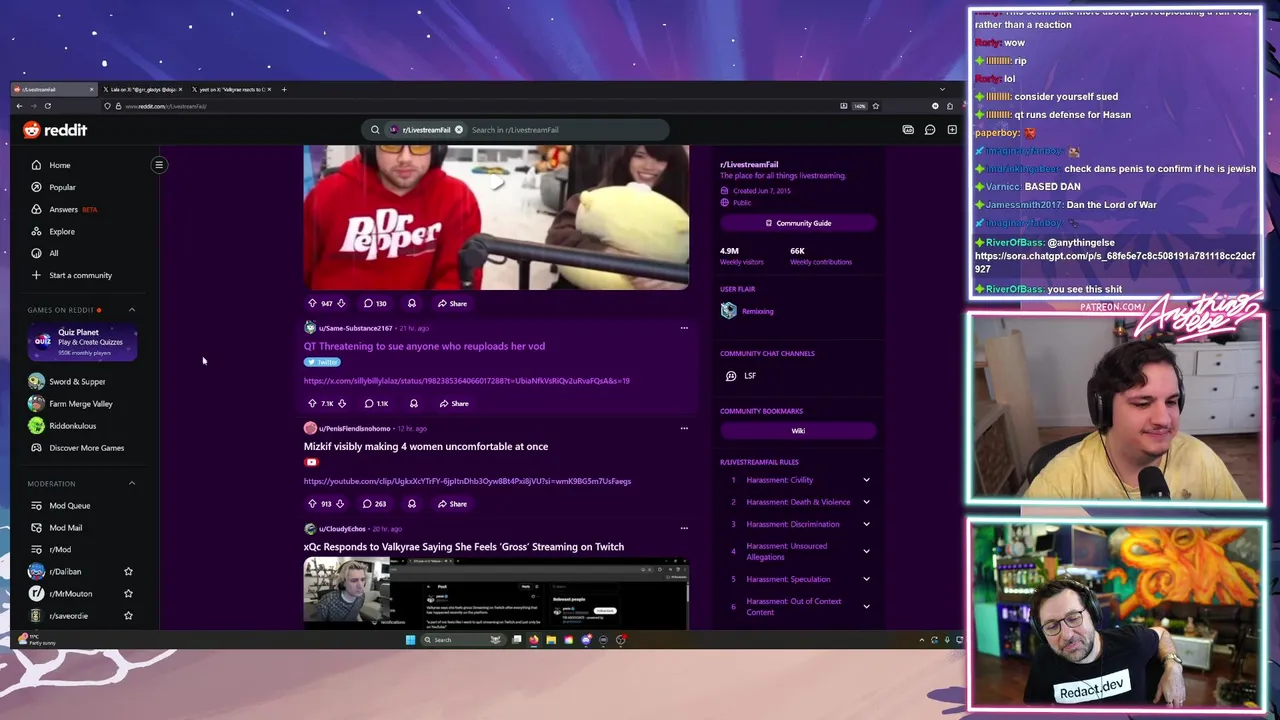The width and height of the screenshot is (1280, 720).
Task: Remove r/LivestreamFail search scope chip
Action: coord(459,130)
